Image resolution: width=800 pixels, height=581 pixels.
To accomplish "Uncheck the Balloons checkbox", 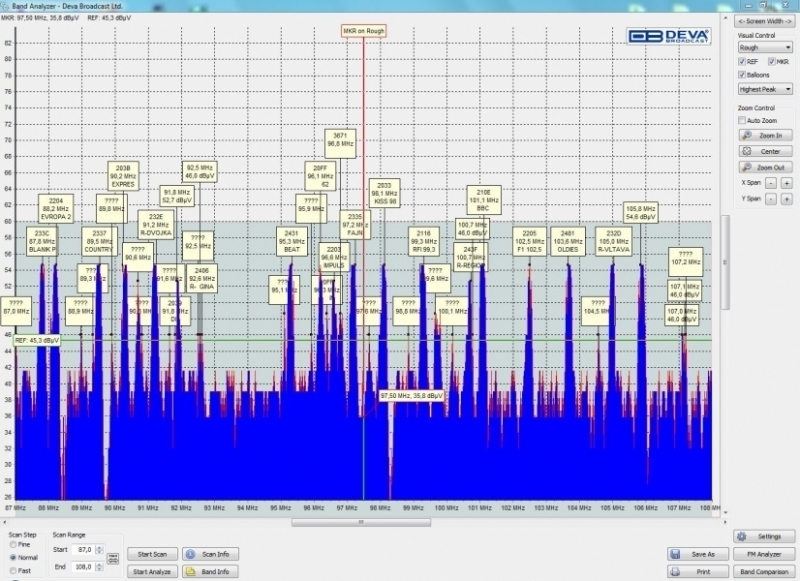I will click(x=742, y=75).
